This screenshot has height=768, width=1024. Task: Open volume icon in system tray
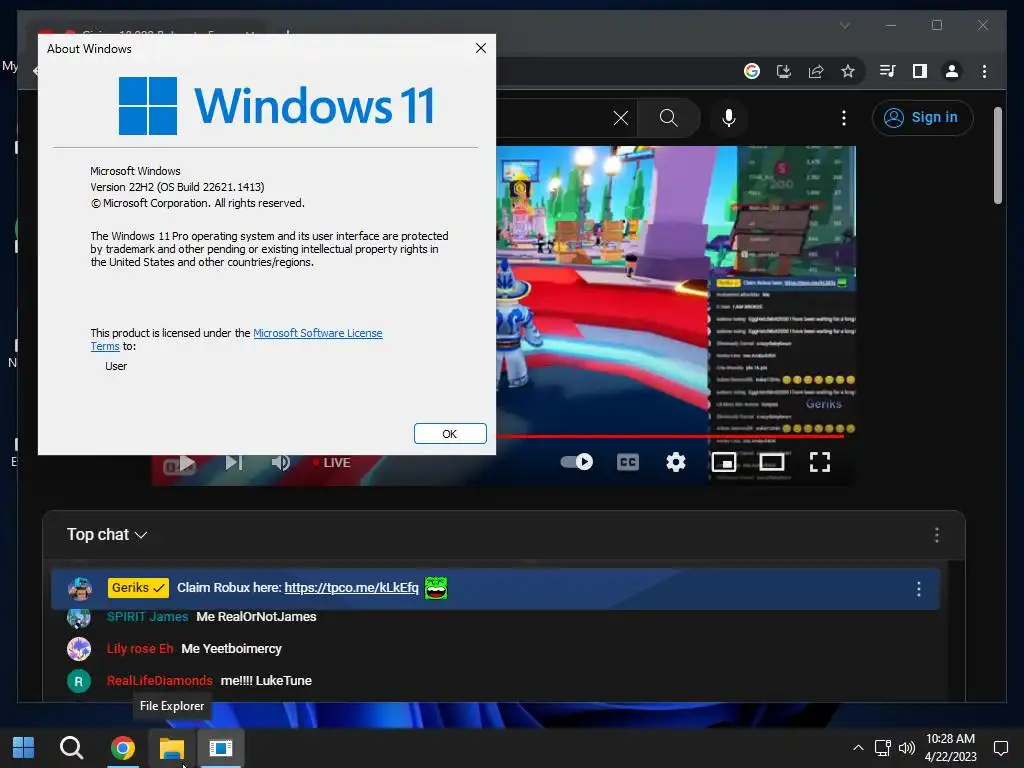906,748
